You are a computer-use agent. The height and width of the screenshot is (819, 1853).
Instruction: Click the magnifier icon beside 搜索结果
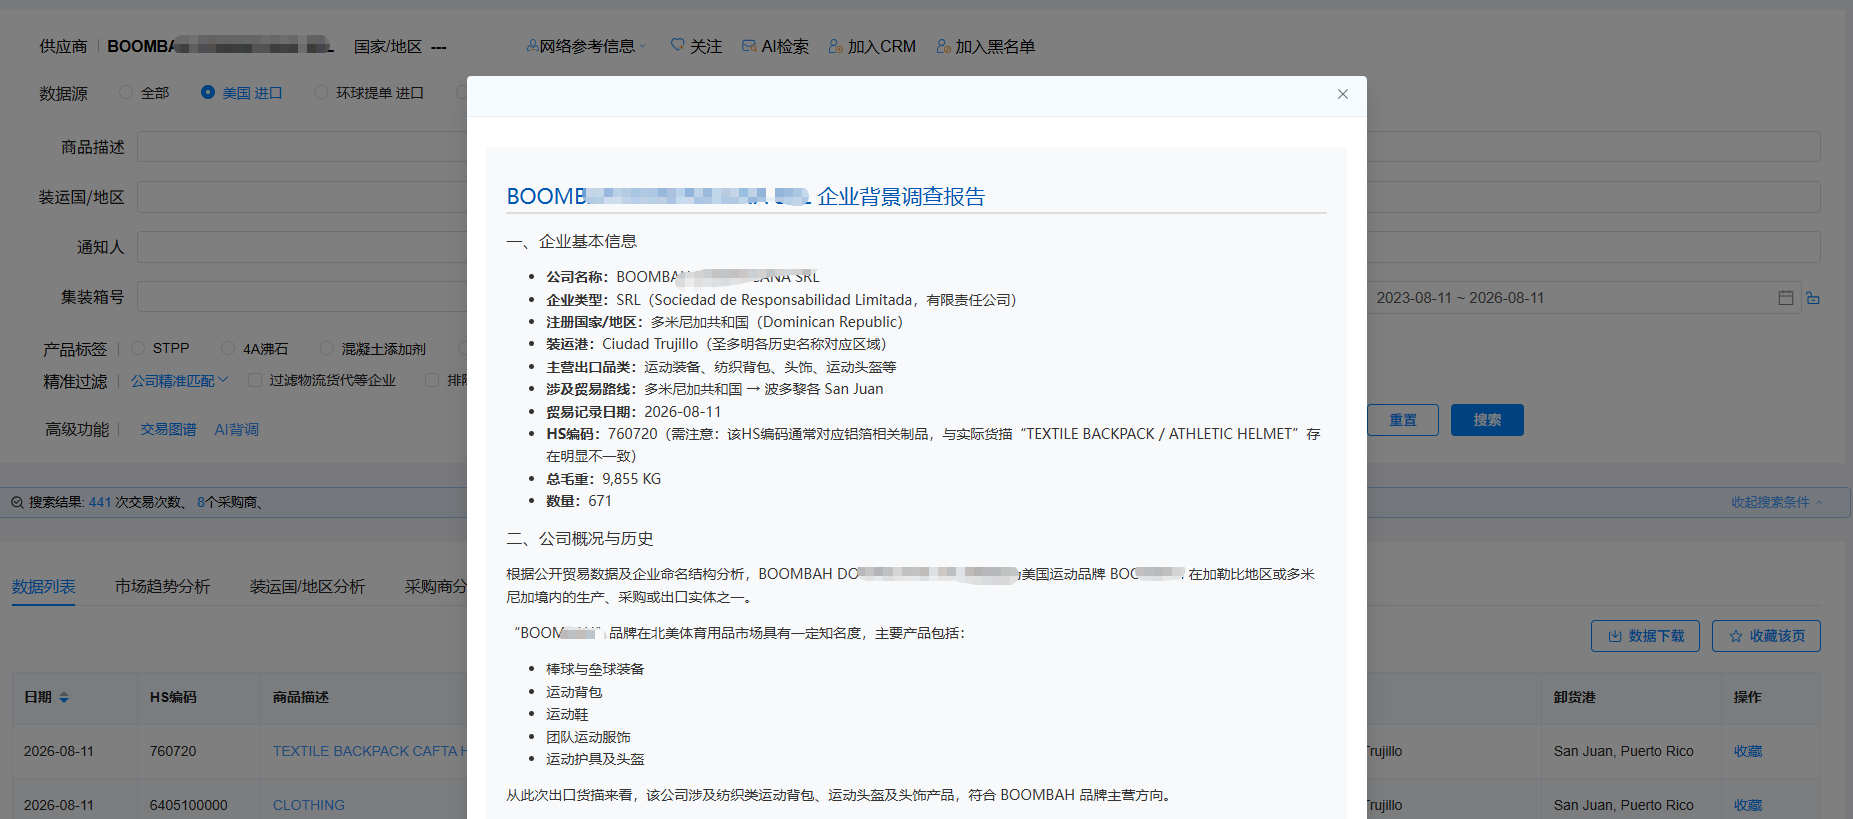click(x=17, y=502)
